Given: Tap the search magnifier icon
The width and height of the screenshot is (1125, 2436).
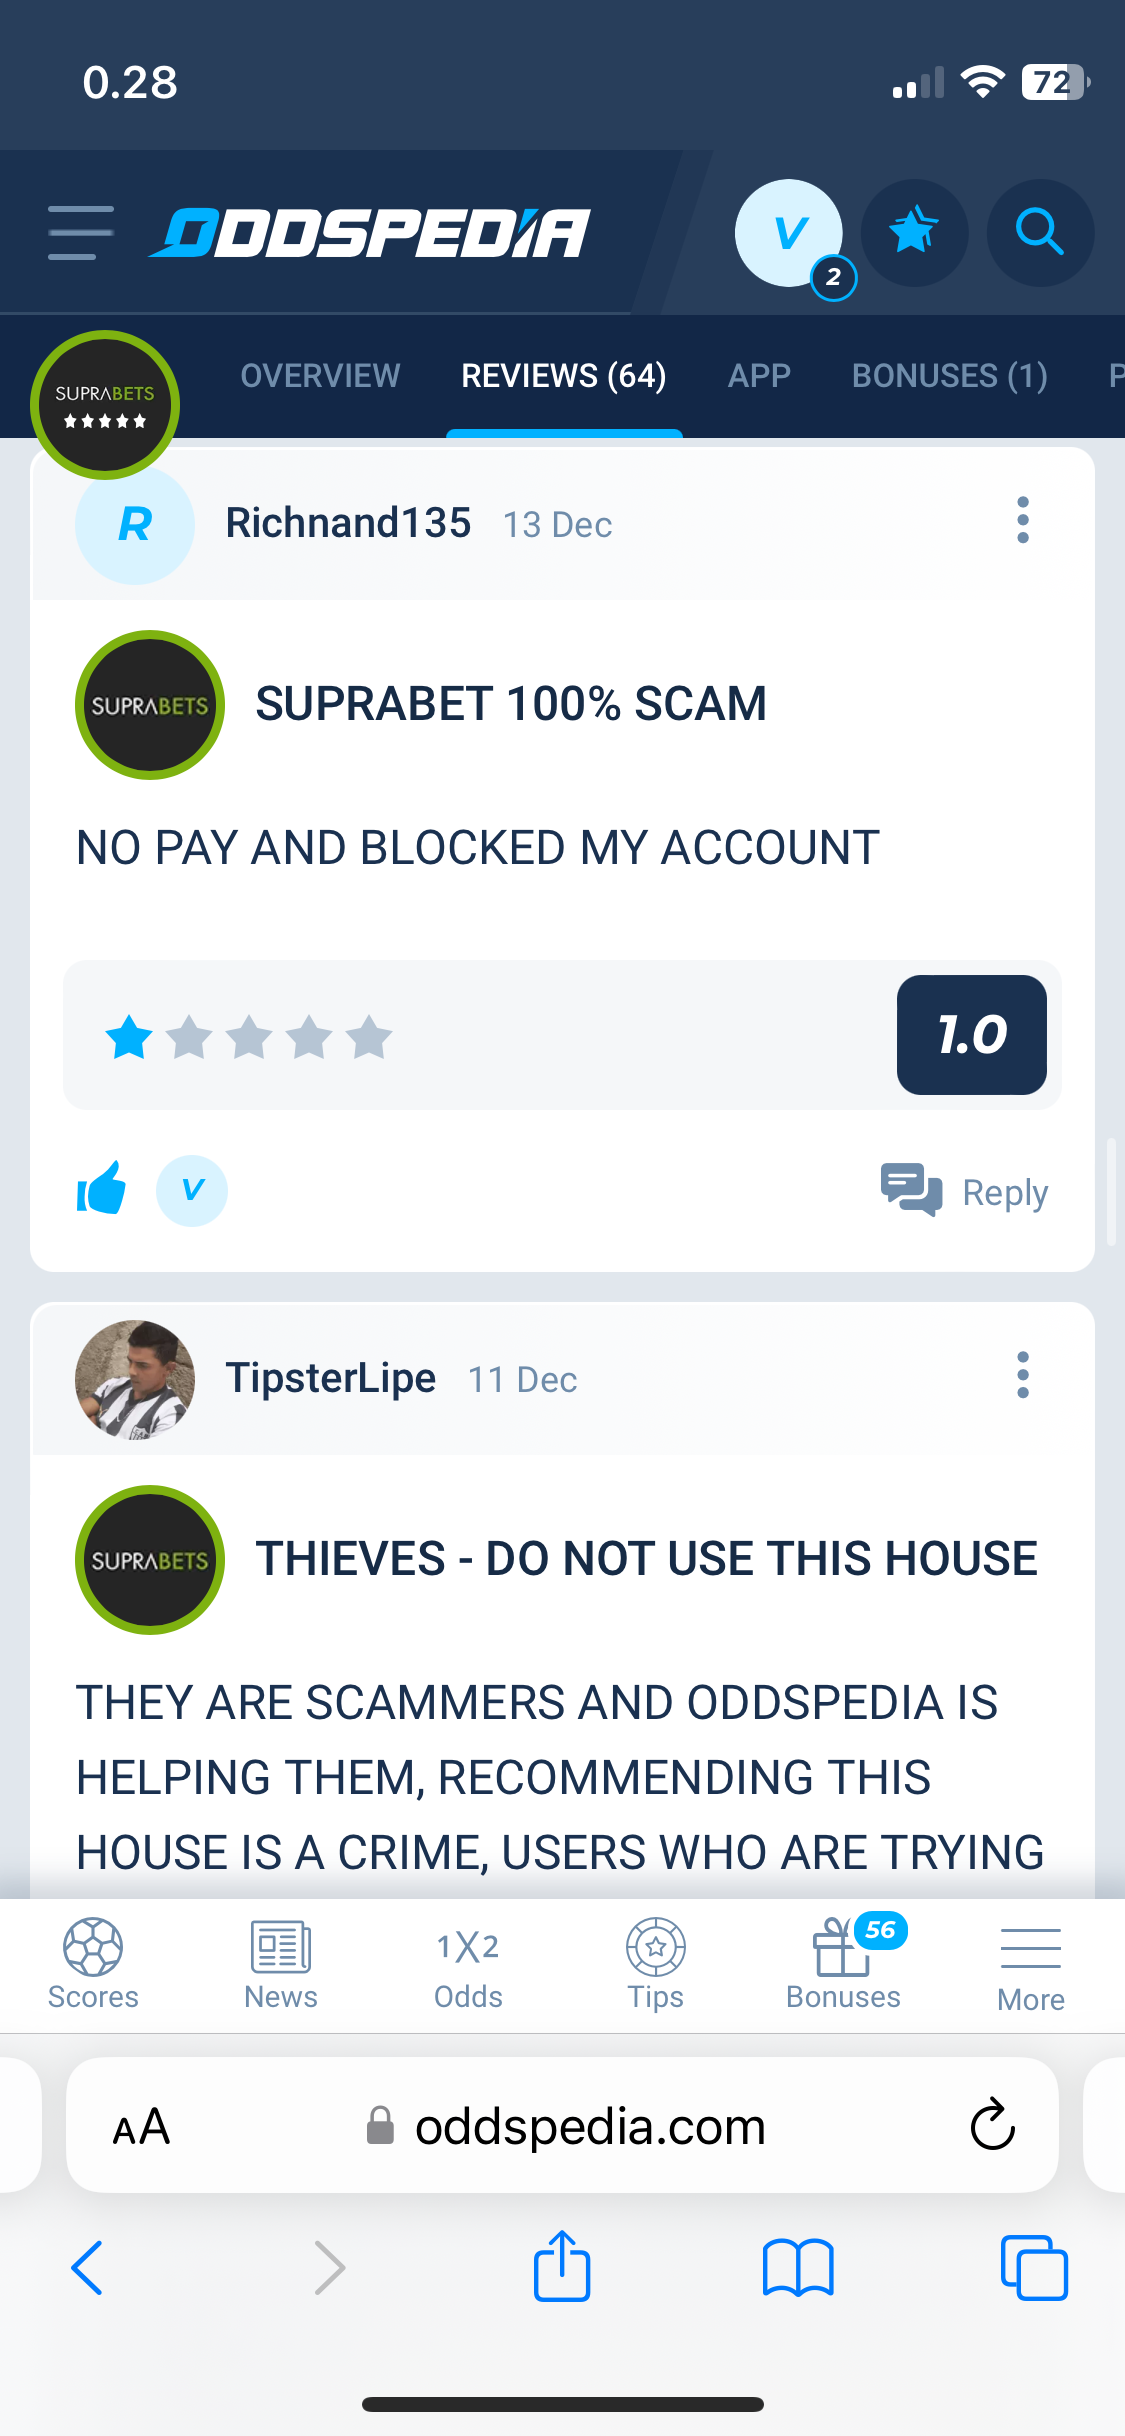Looking at the screenshot, I should tap(1040, 233).
